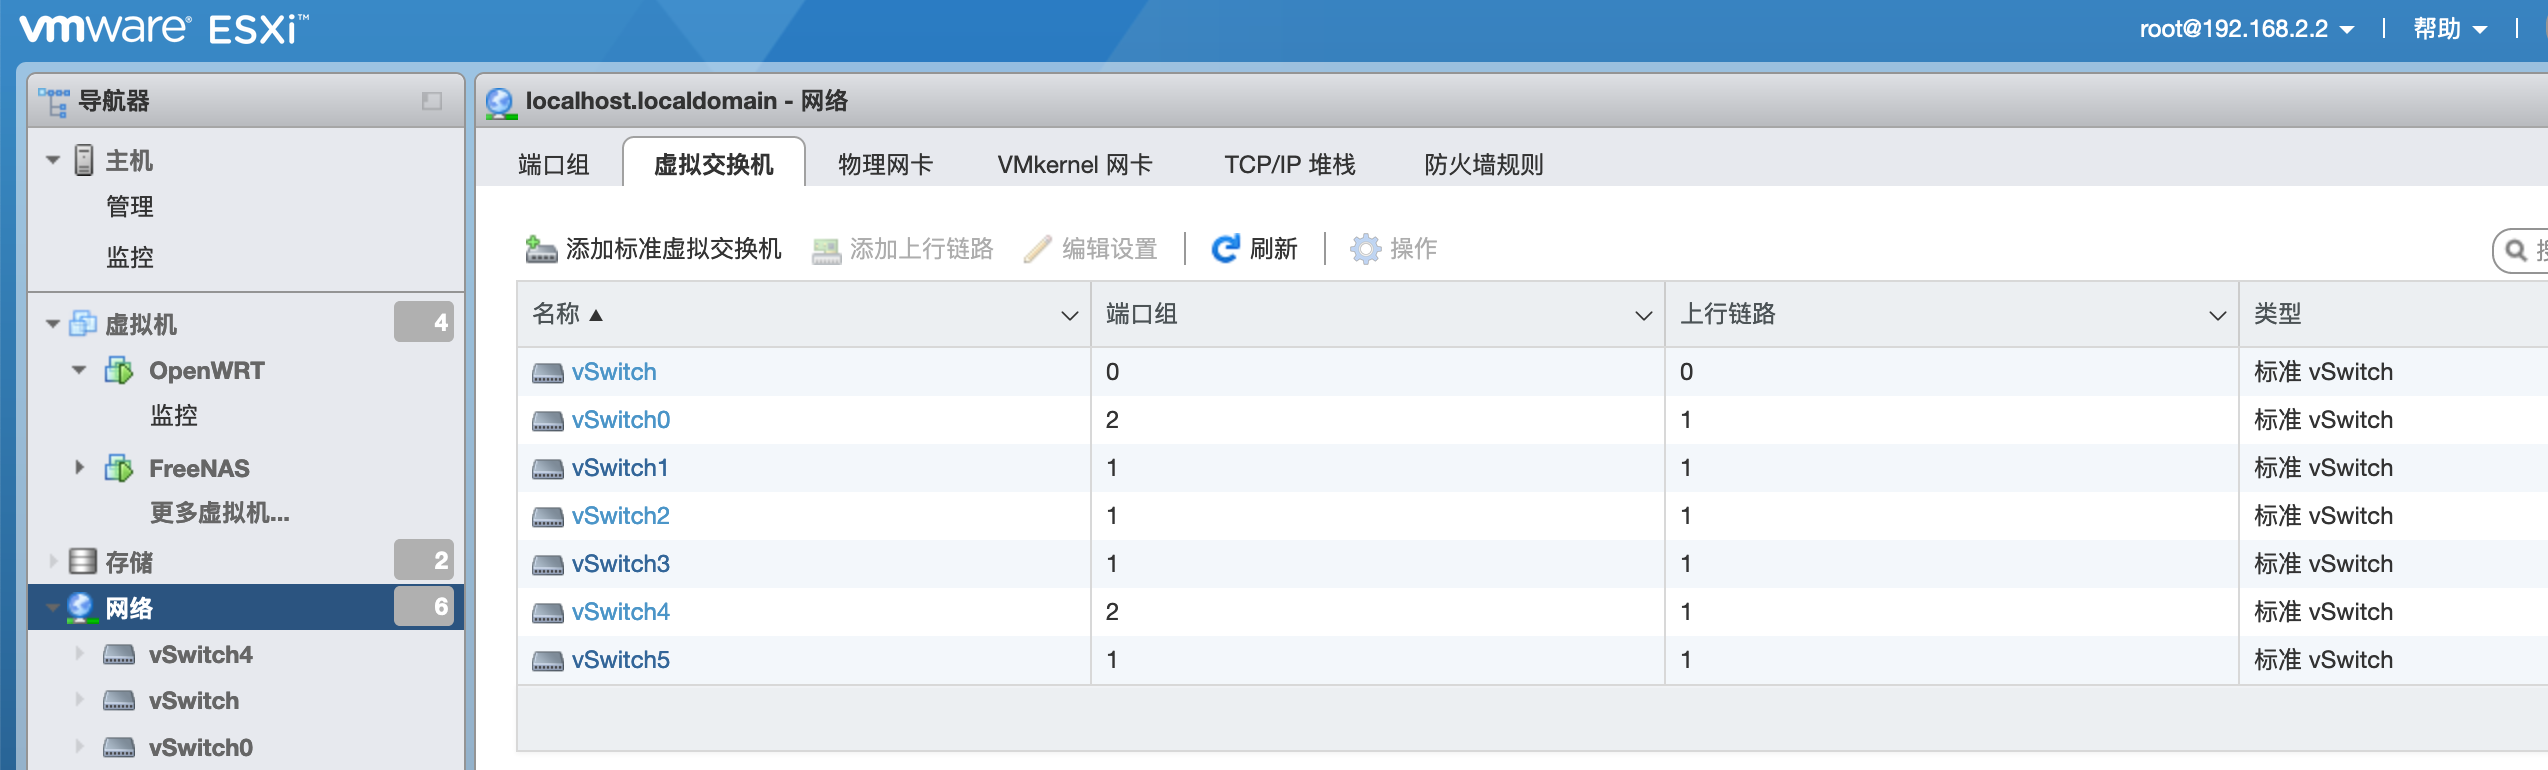Click the vSwitch icon in navigator tree
Screen dimensions: 2548x770
pos(119,701)
